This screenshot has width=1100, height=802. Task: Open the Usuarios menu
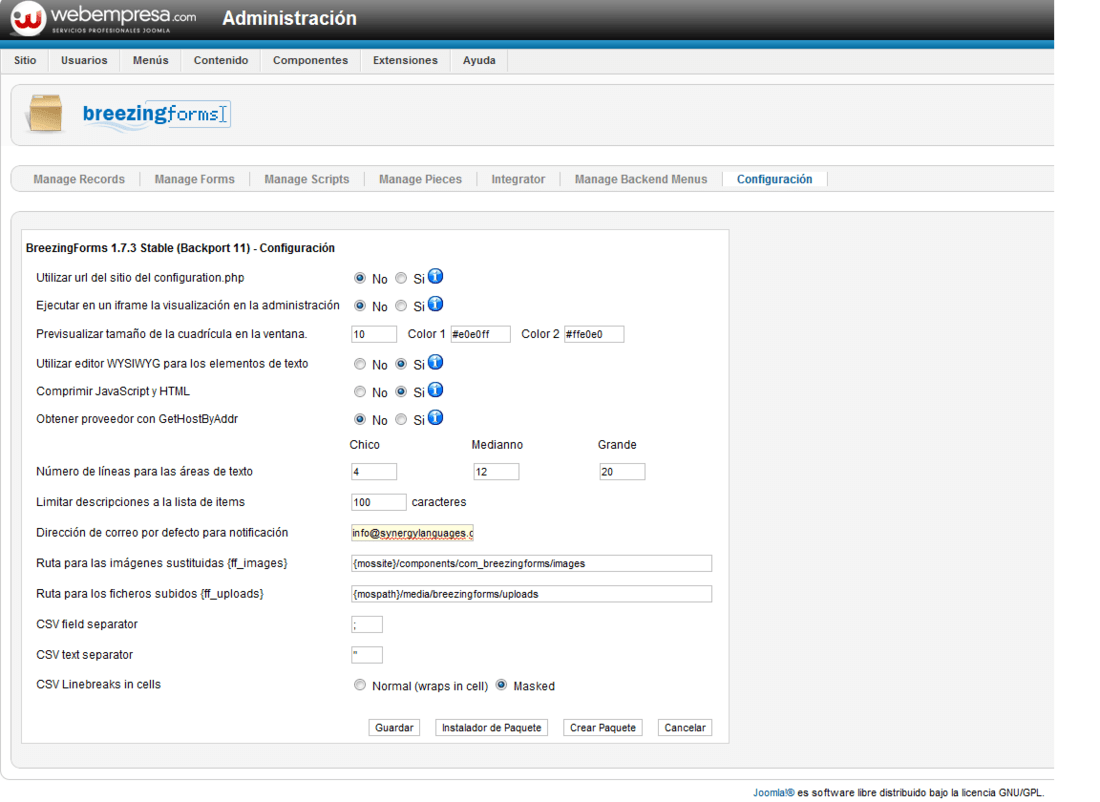pos(84,60)
